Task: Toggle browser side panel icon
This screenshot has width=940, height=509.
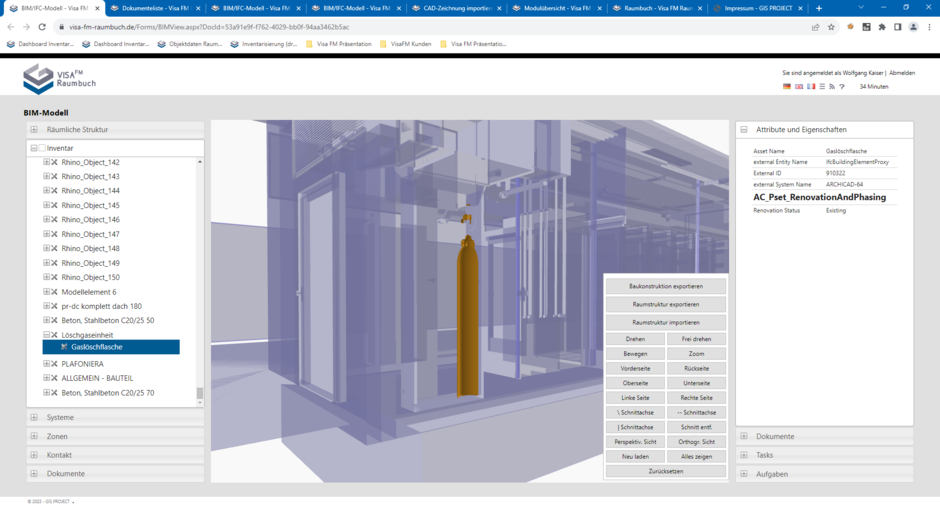Action: click(897, 27)
